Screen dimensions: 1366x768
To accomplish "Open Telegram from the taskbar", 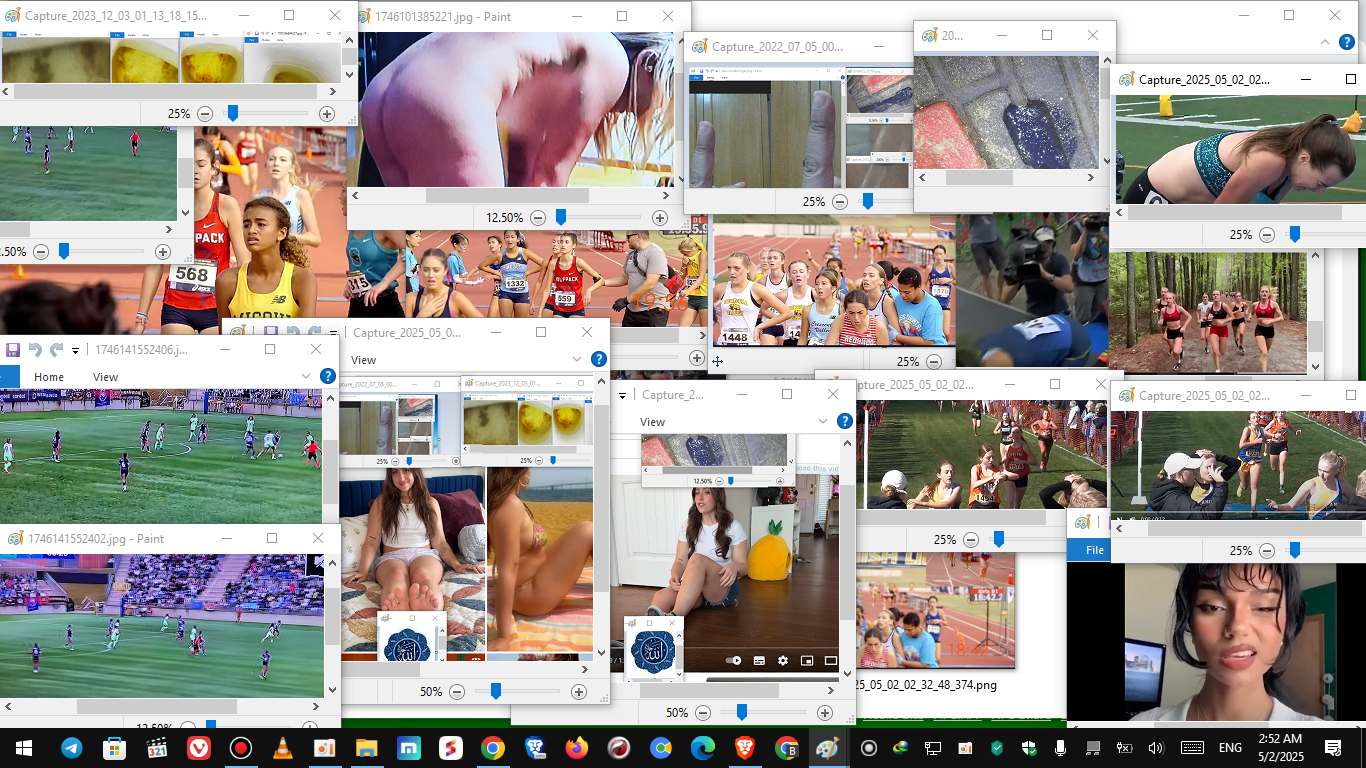I will coord(72,748).
